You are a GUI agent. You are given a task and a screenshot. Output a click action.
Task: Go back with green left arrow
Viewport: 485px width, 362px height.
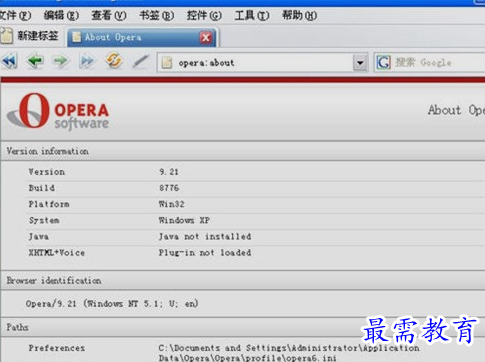[35, 61]
